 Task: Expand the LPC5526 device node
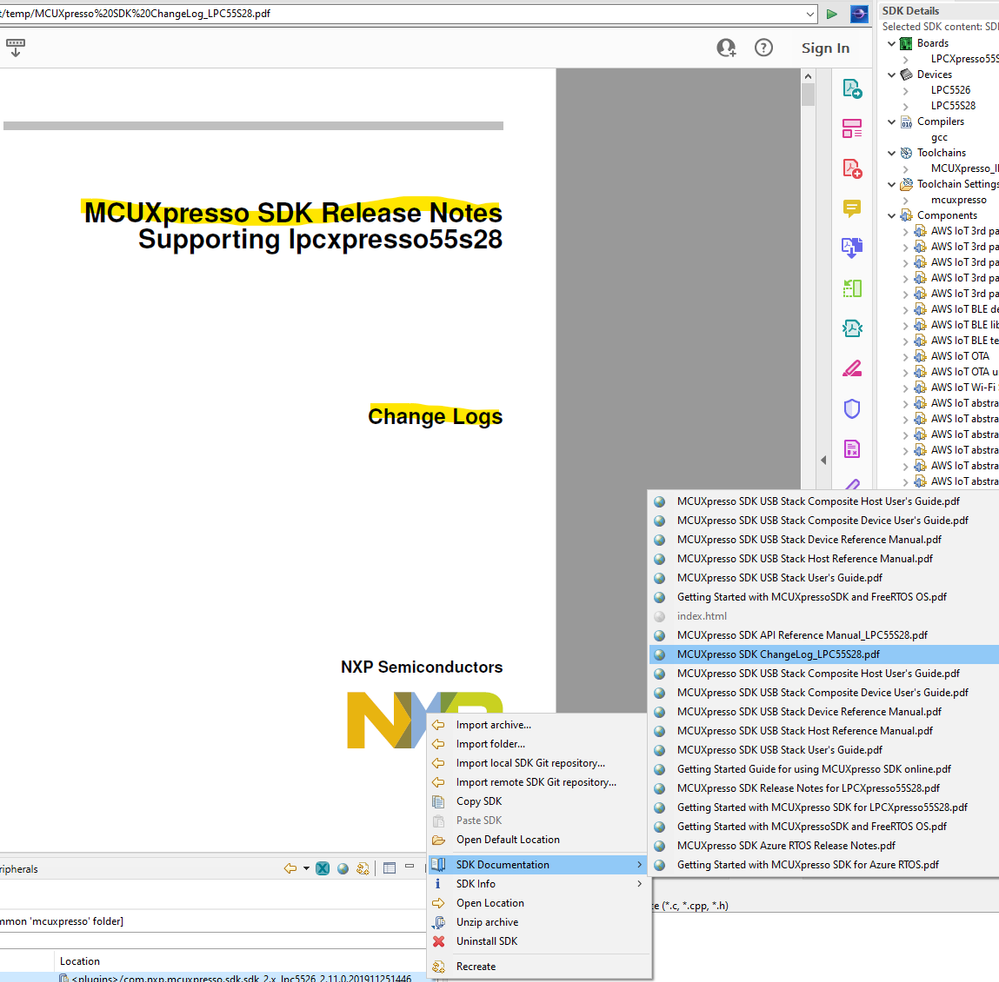(x=905, y=90)
